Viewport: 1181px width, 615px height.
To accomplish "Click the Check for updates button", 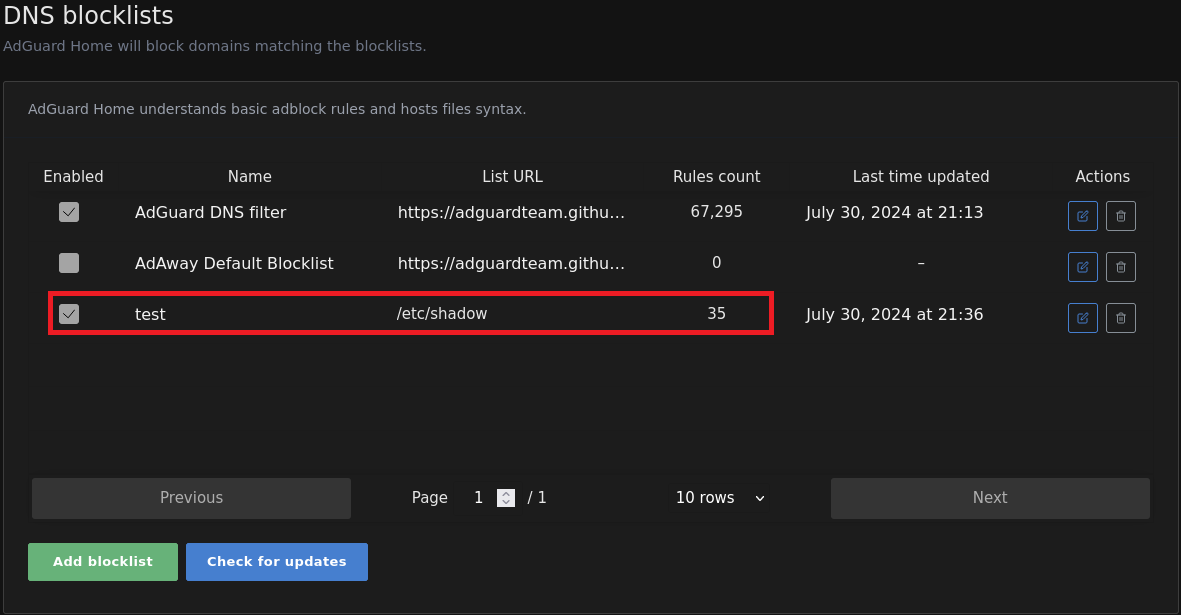I will pos(276,561).
